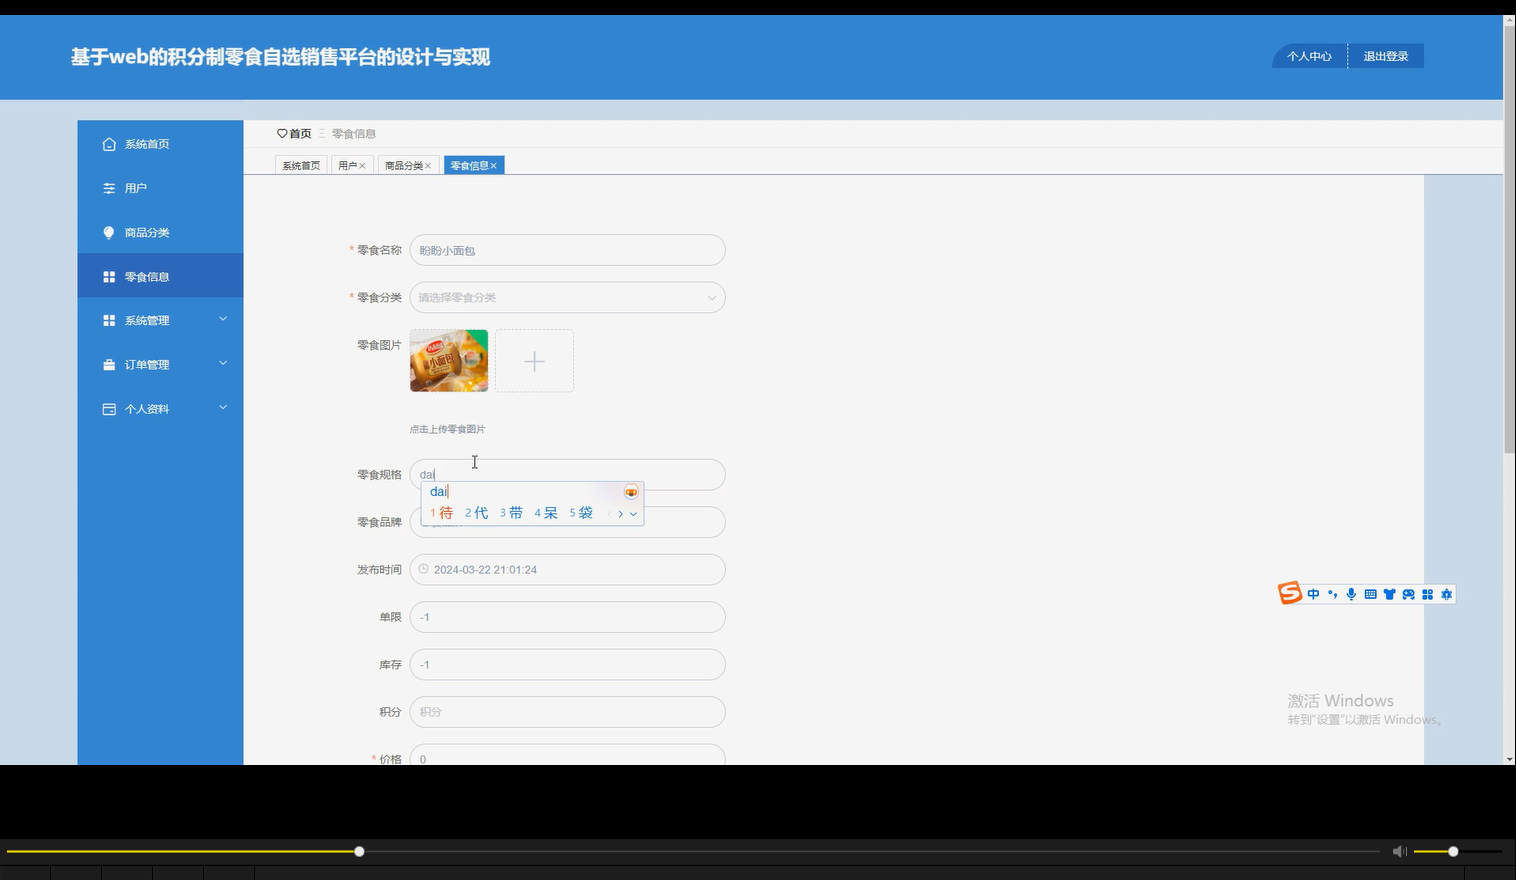The image size is (1516, 880).
Task: Select candidate word 袋 in the IME popup
Action: click(x=585, y=512)
